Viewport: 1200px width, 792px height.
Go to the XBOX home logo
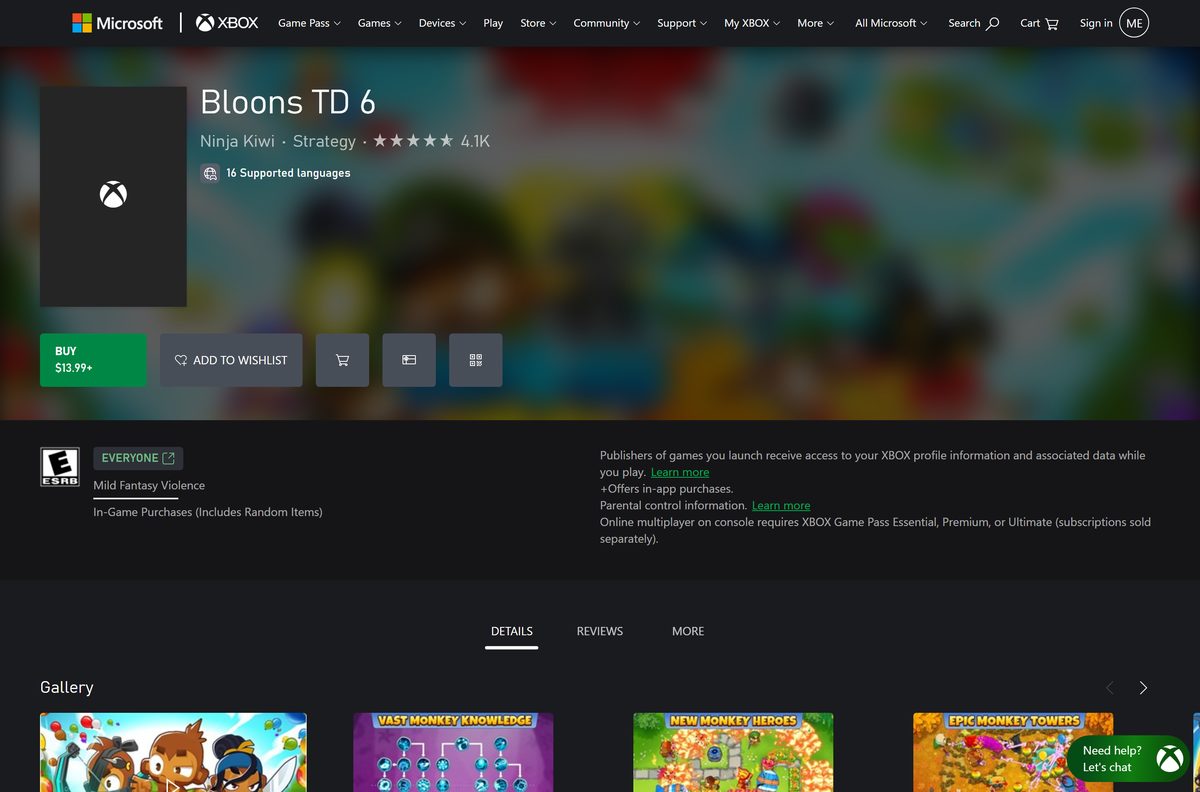227,23
